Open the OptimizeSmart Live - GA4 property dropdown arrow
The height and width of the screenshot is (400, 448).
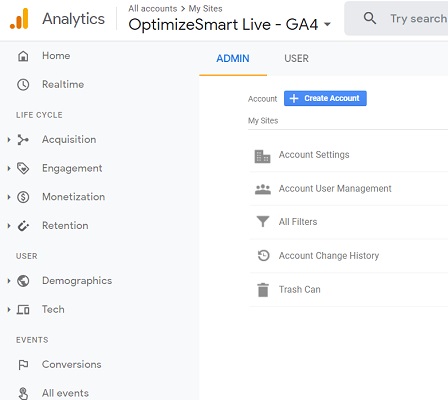coord(327,24)
